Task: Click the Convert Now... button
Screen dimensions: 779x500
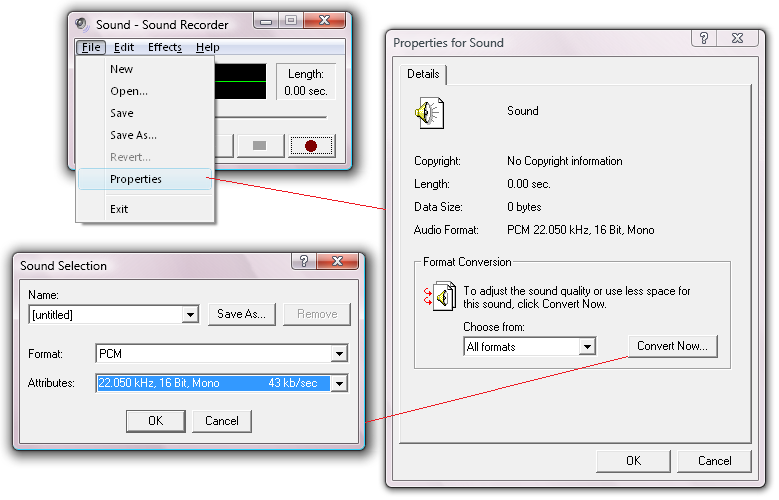Action: point(672,346)
